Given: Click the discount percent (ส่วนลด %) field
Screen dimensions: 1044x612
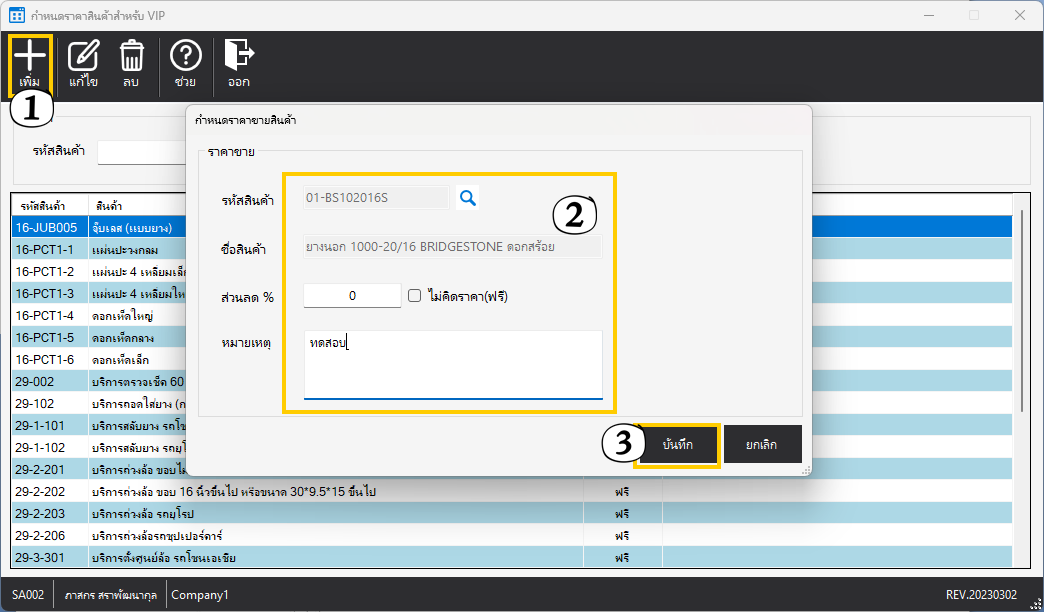Looking at the screenshot, I should (352, 295).
